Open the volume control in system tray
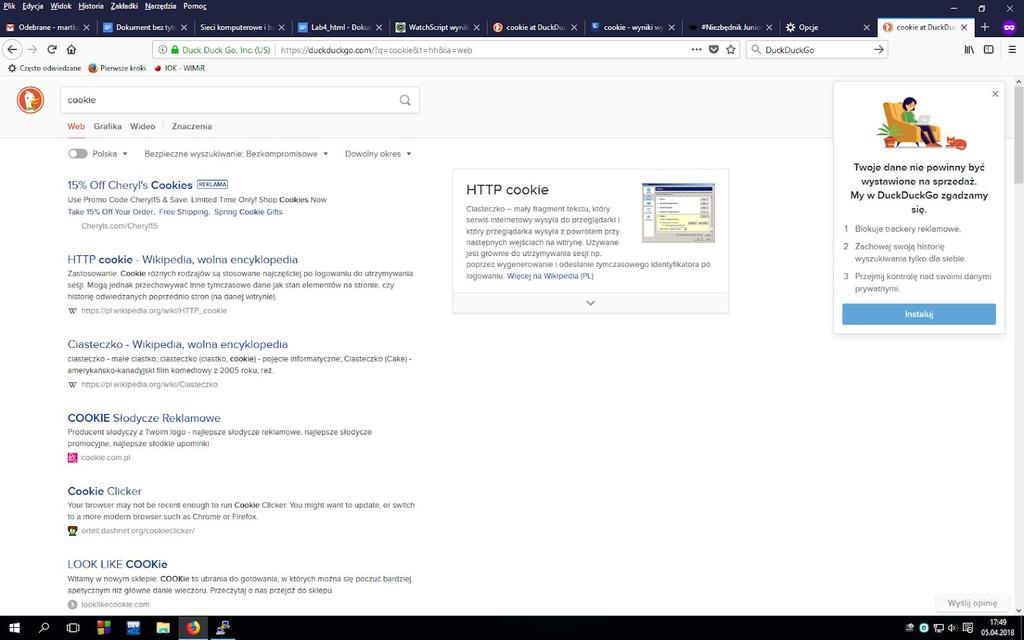 [x=952, y=628]
